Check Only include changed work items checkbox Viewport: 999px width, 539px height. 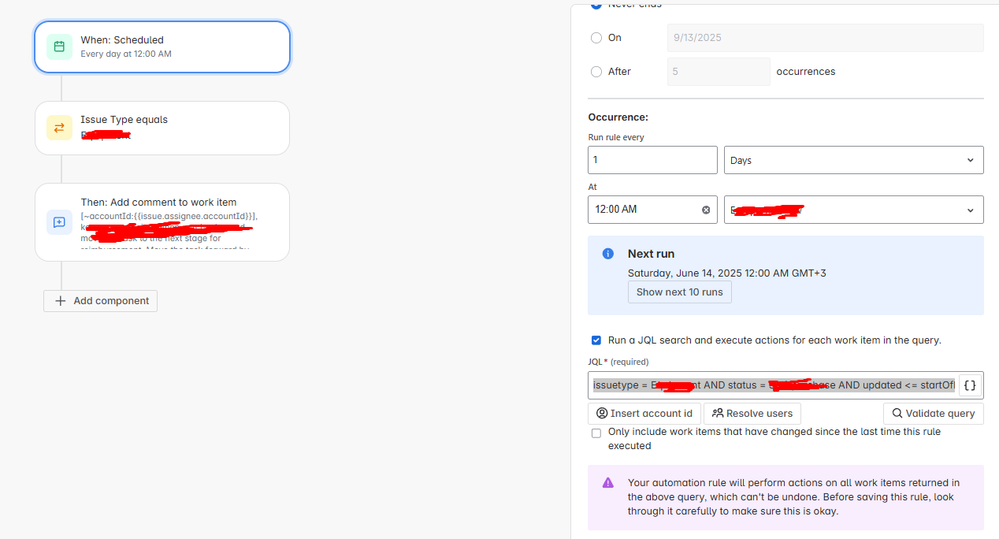click(x=596, y=433)
